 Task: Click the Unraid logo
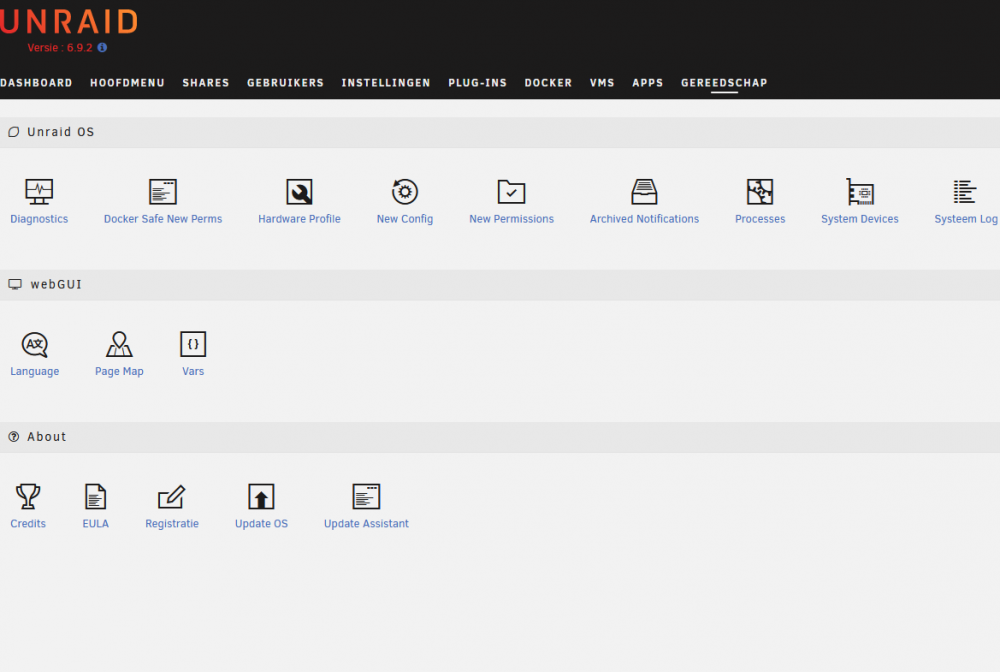68,21
